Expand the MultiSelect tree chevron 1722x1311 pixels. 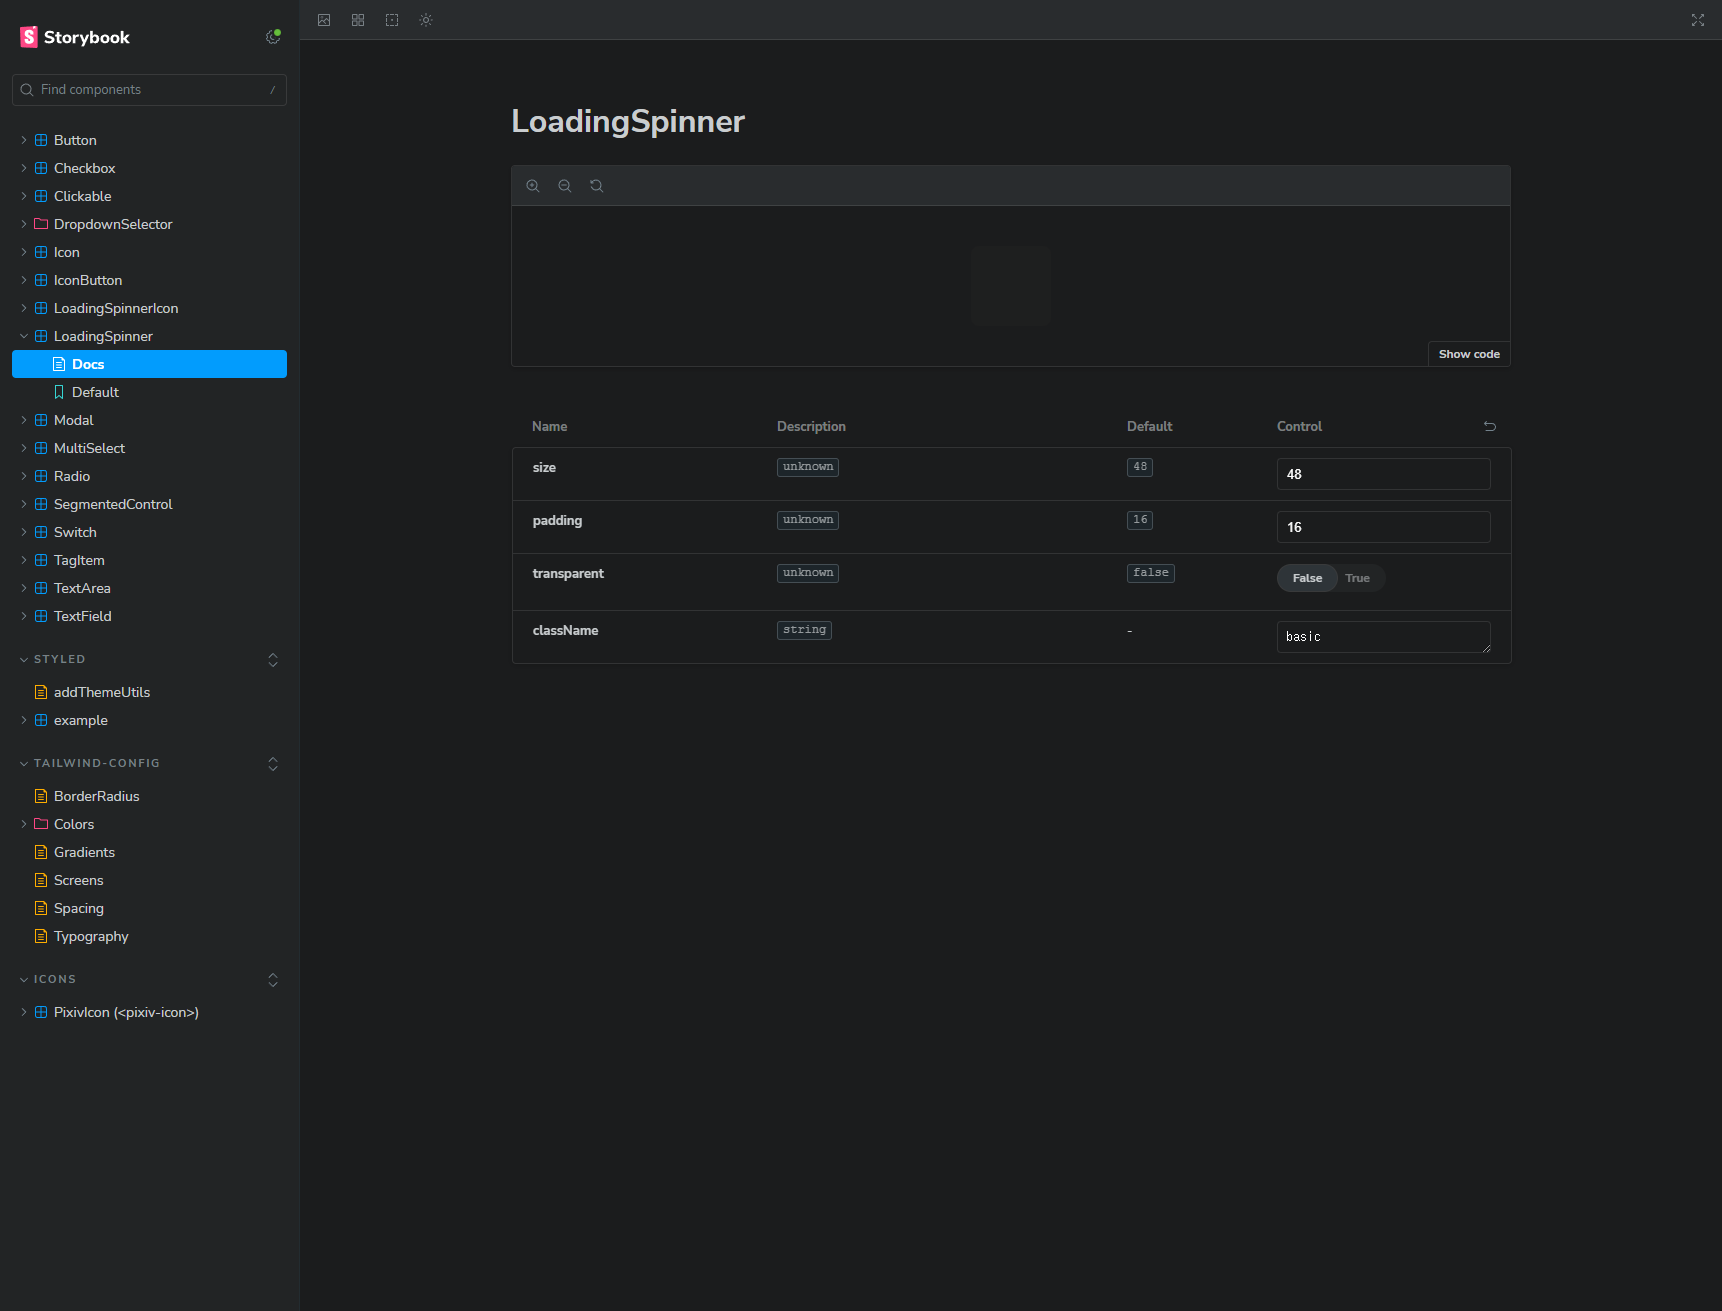tap(24, 448)
